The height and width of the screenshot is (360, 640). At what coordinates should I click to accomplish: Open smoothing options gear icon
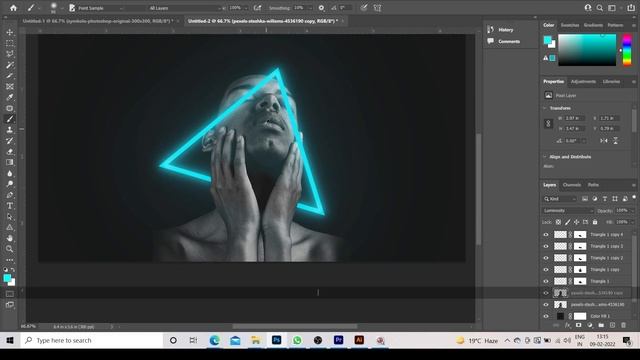[321, 8]
